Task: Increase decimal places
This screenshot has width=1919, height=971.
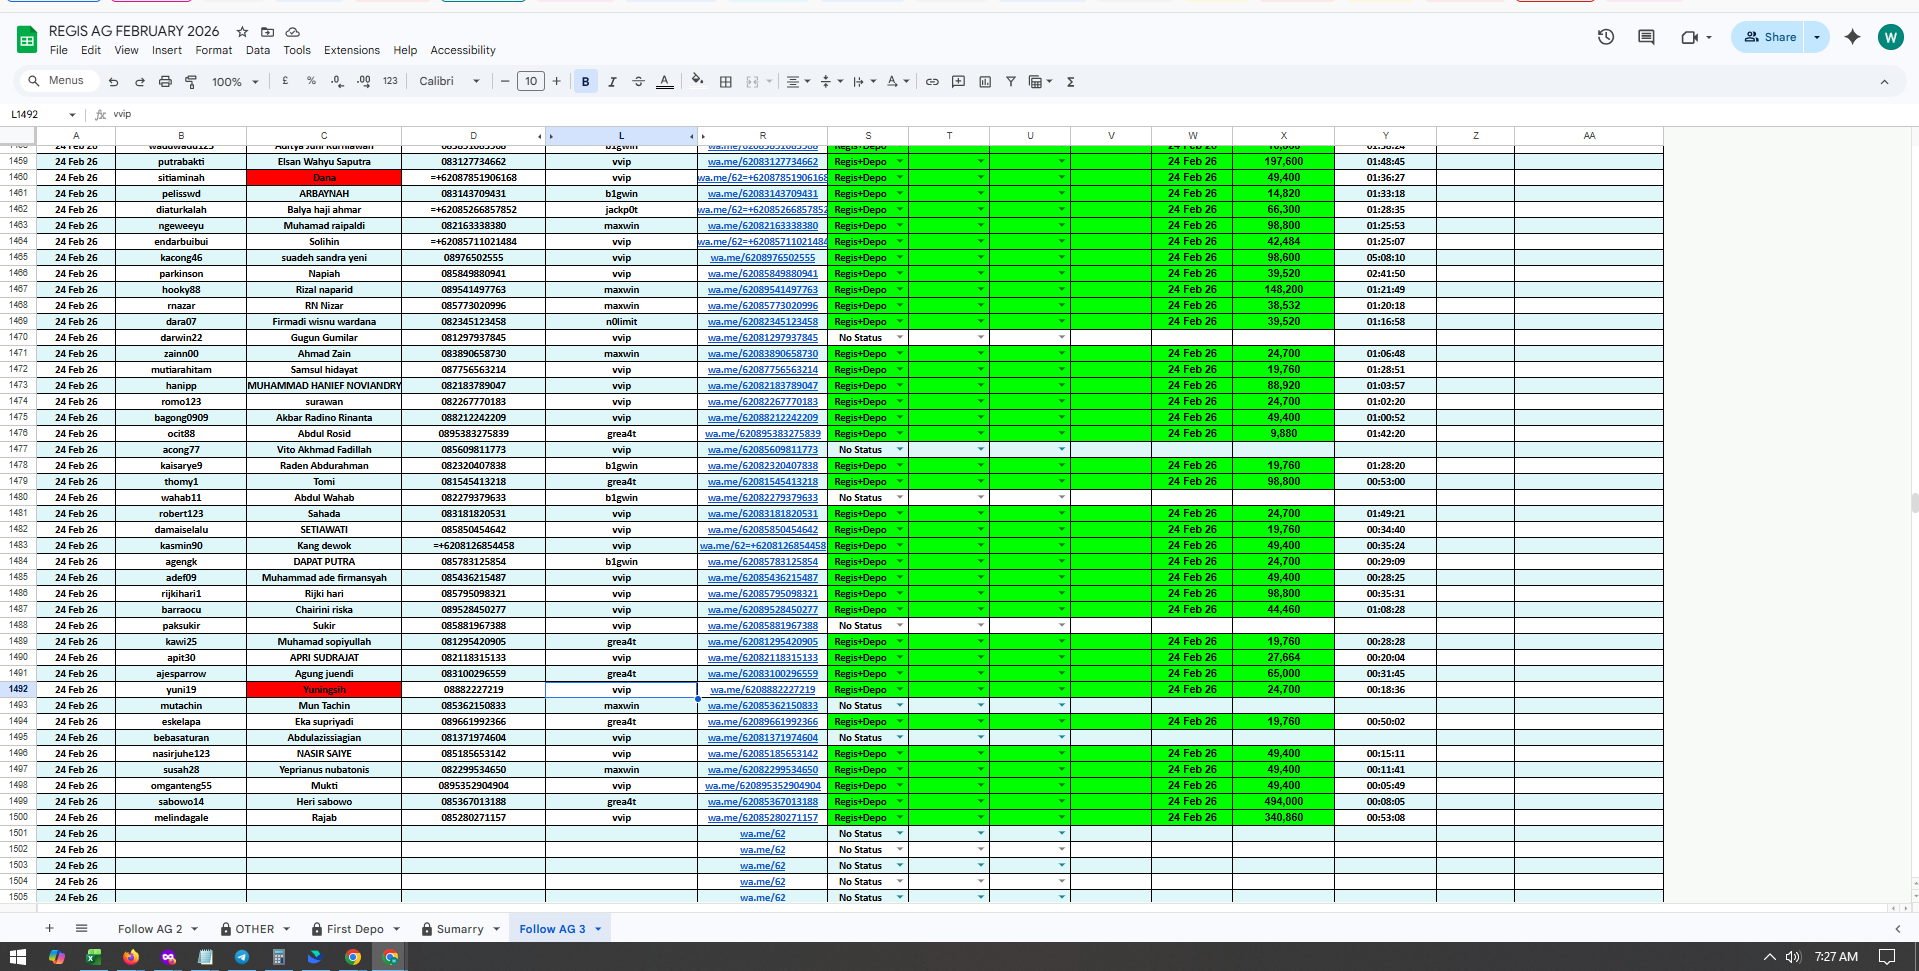Action: pos(363,81)
